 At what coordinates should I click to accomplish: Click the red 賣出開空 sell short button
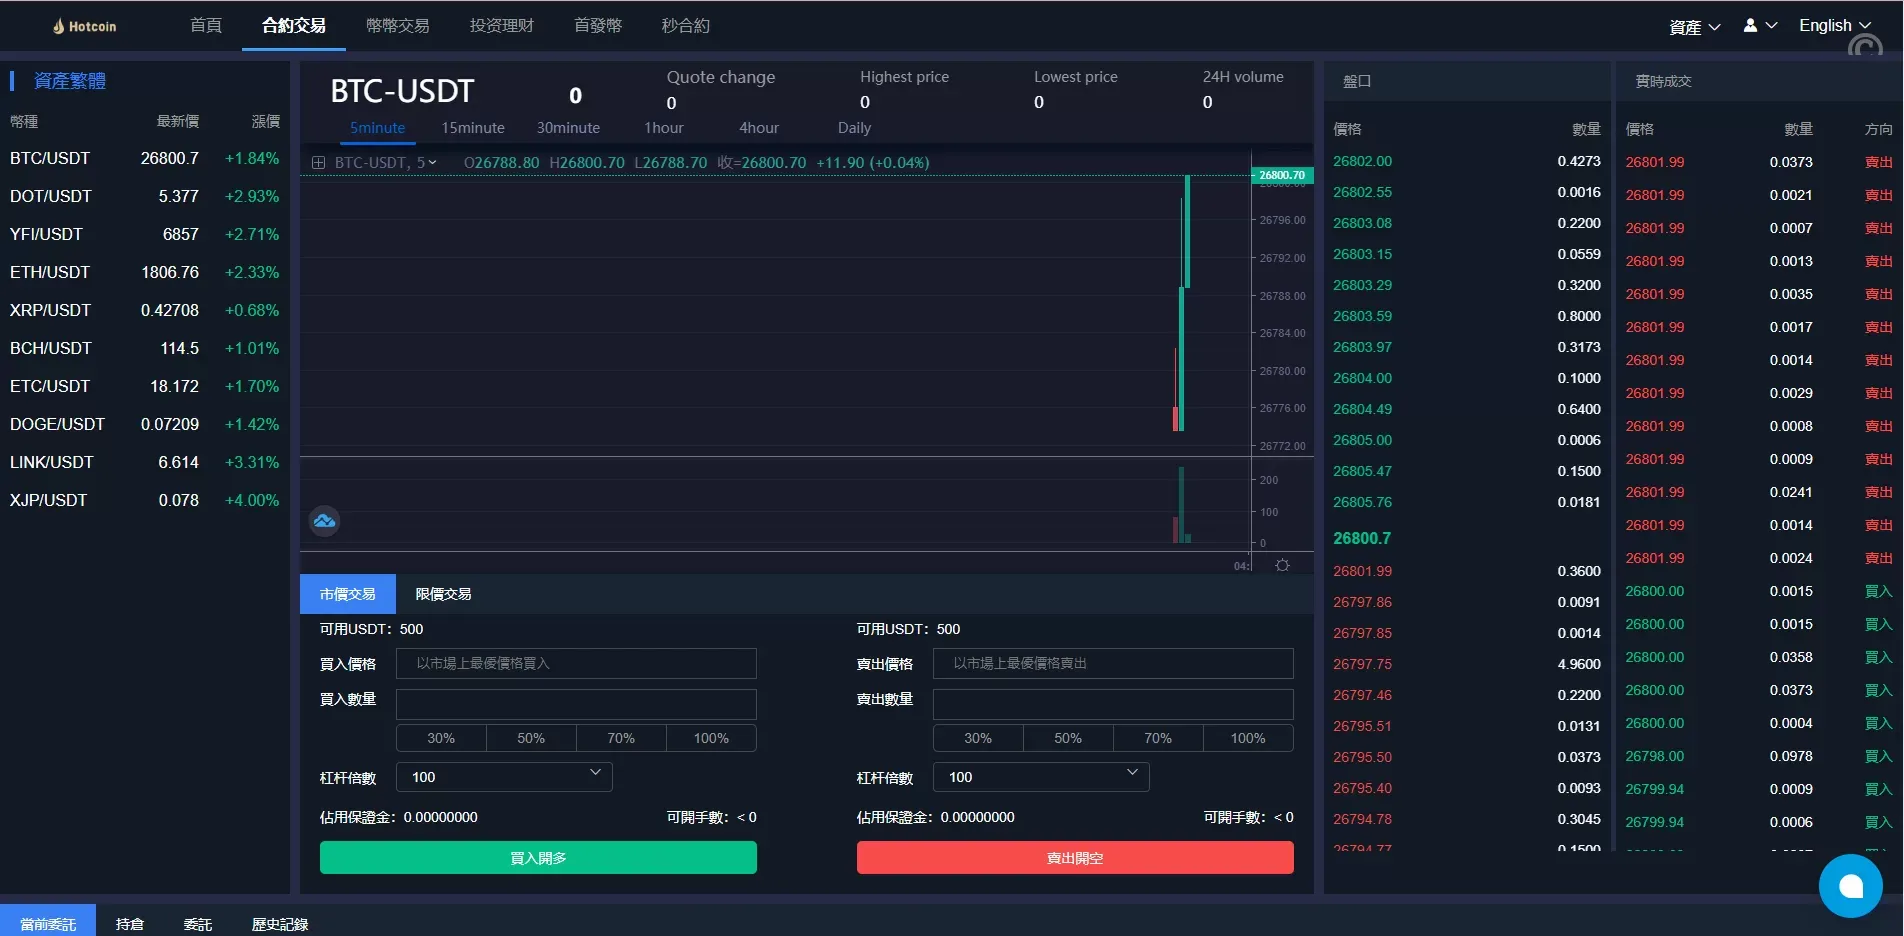point(1075,858)
